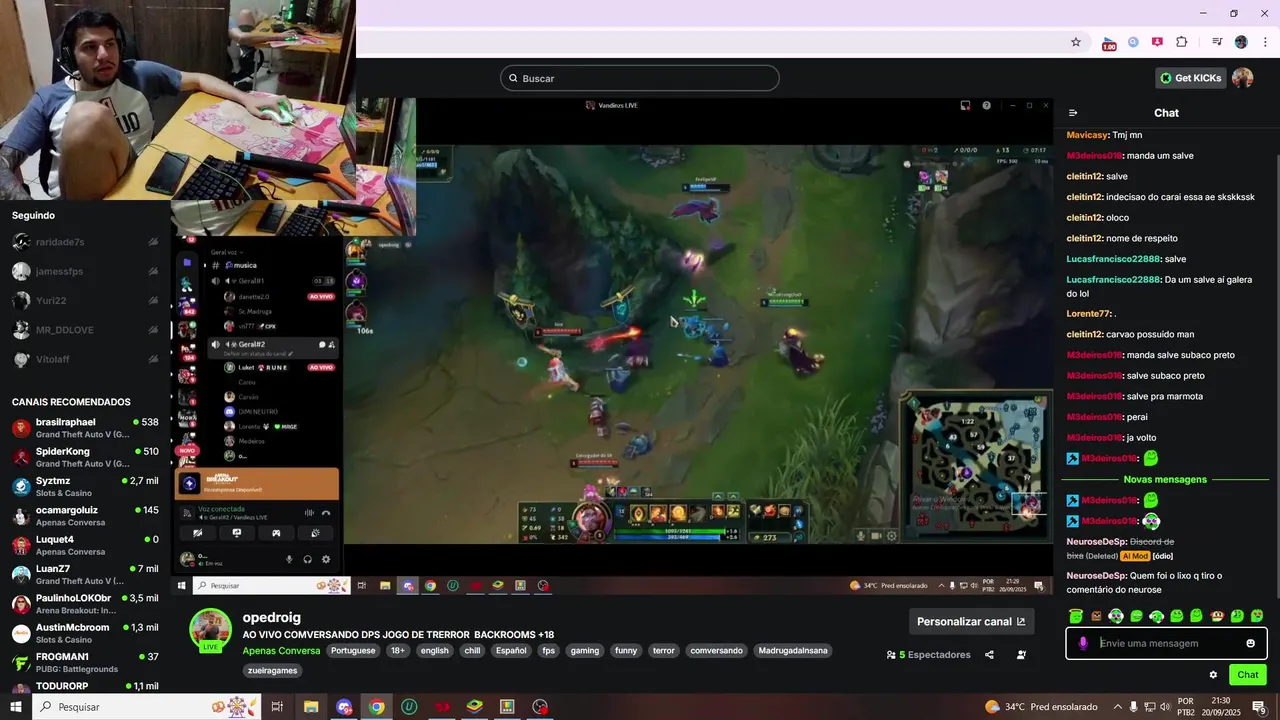The width and height of the screenshot is (1280, 720).
Task: Collapse the chat panel with arrow icon
Action: [1073, 113]
